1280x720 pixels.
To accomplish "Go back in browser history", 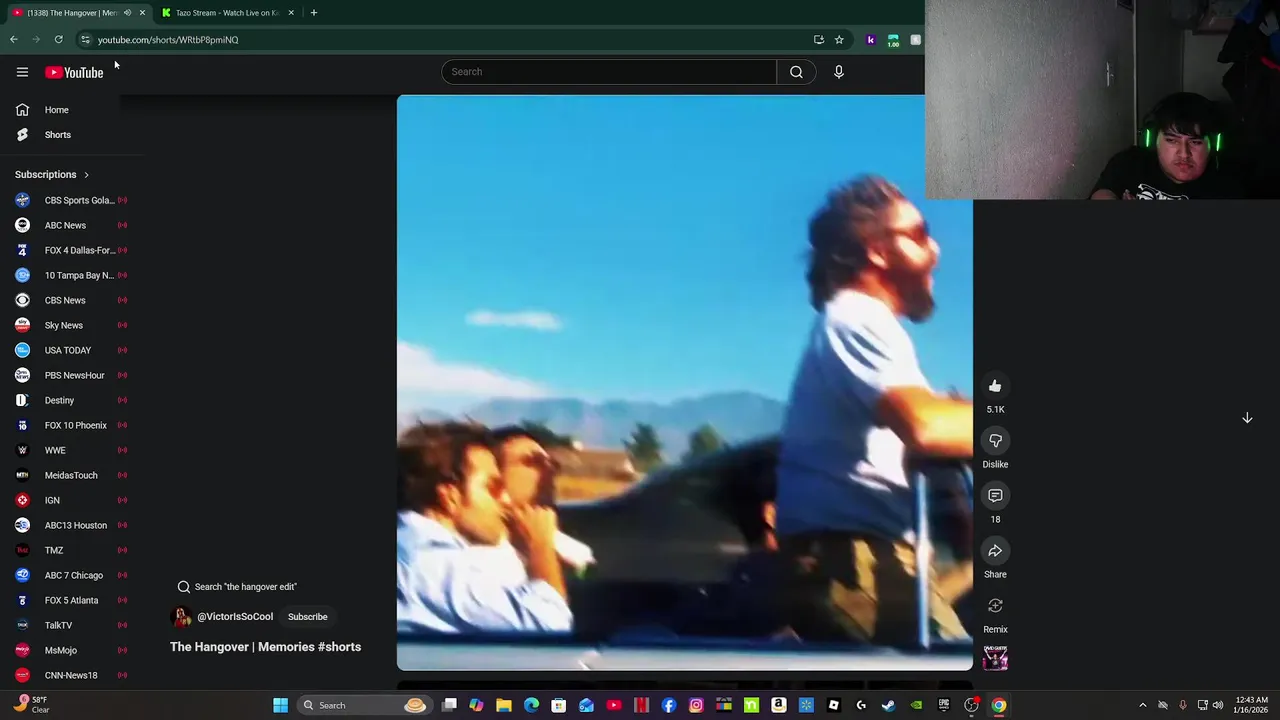I will [14, 40].
